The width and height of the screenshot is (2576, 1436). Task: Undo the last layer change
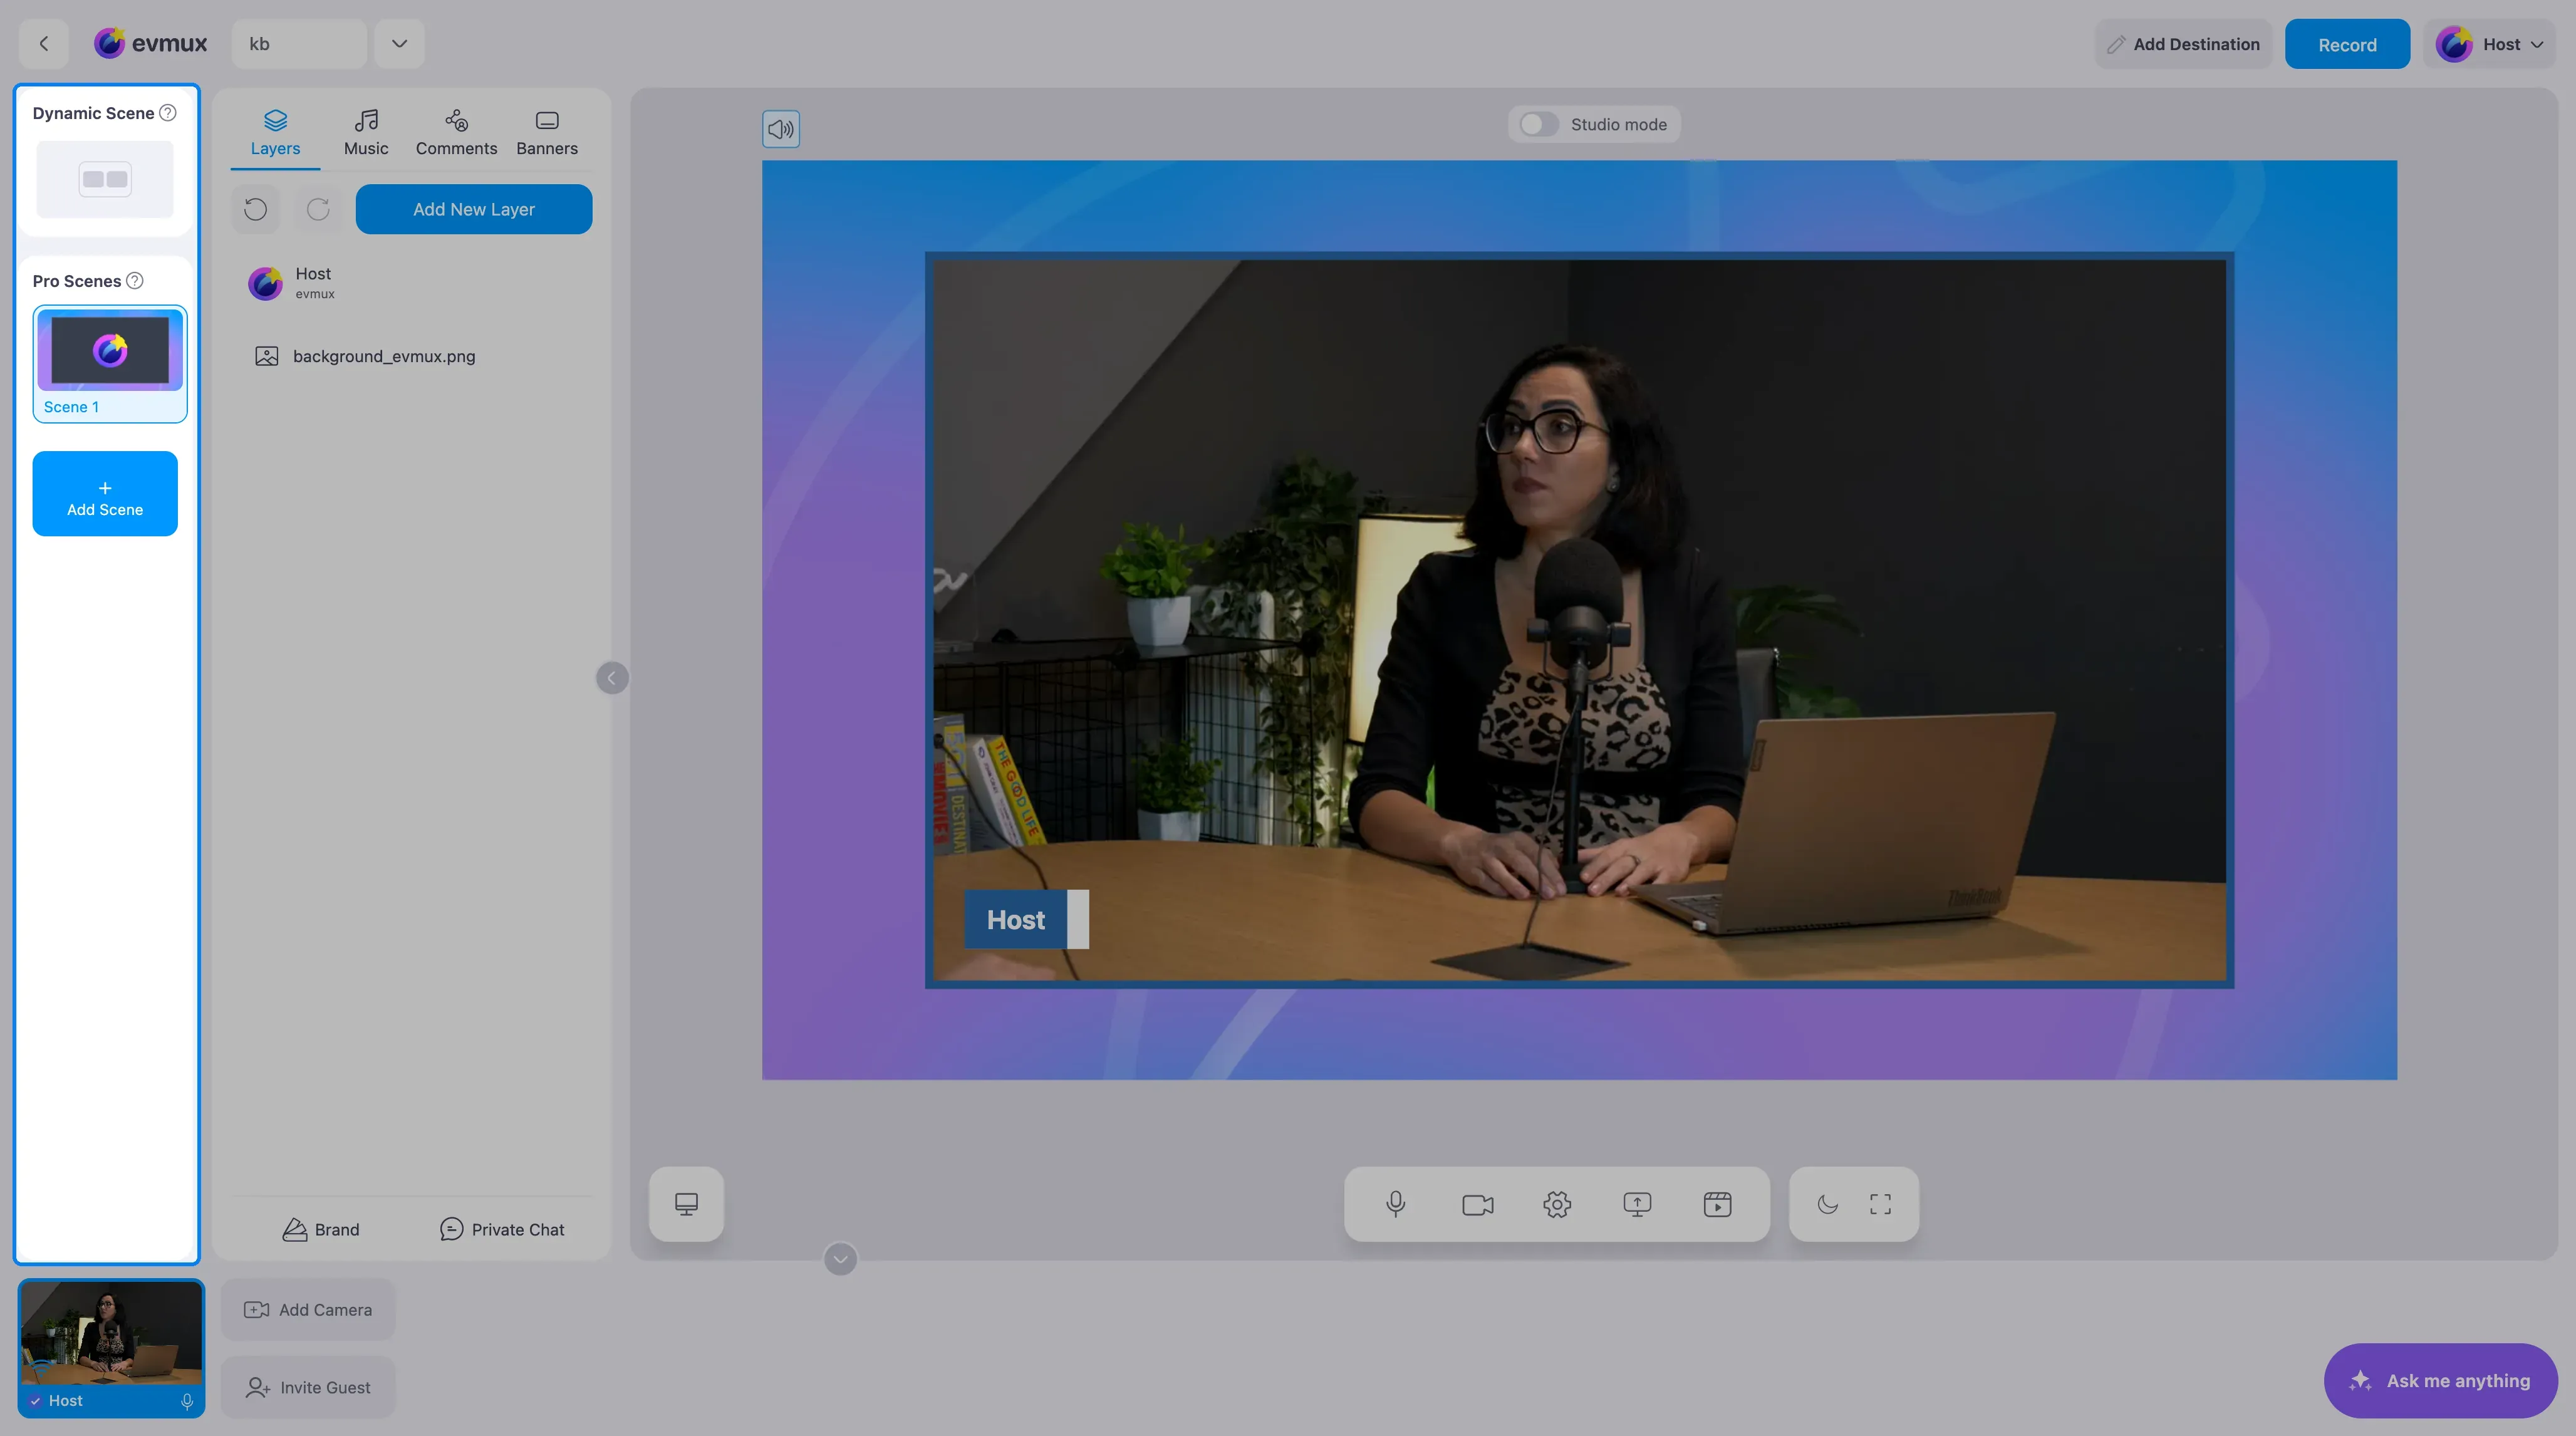tap(256, 209)
